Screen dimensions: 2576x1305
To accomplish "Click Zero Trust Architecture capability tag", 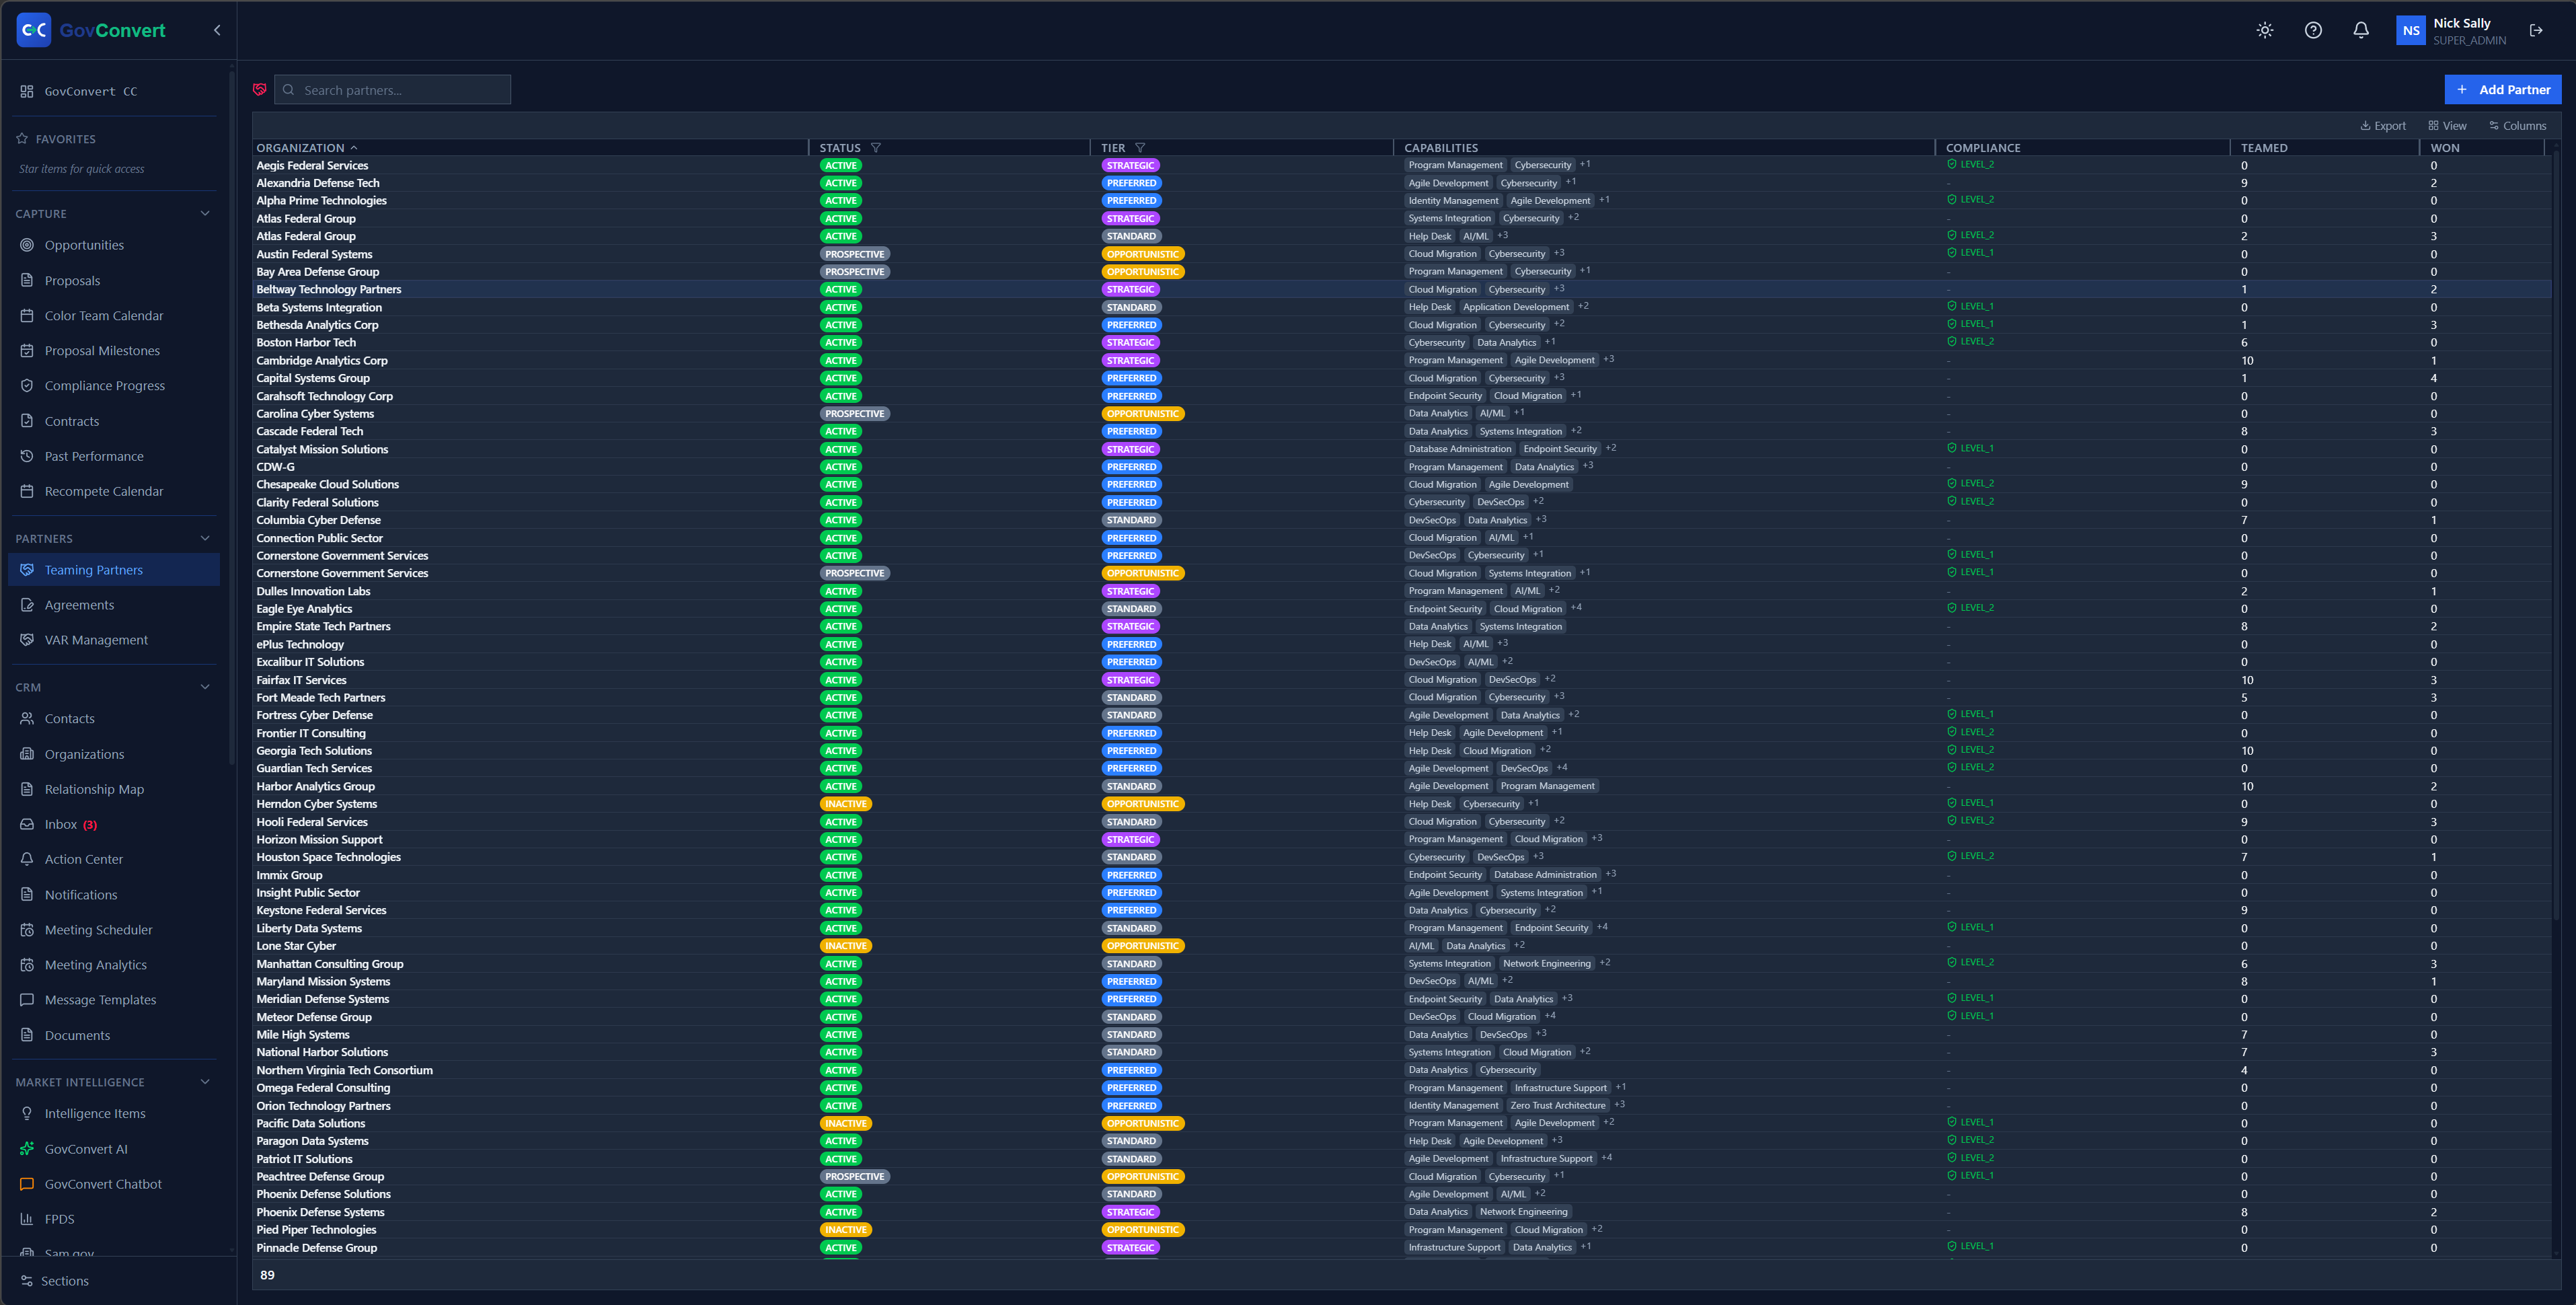I will (x=1557, y=1106).
